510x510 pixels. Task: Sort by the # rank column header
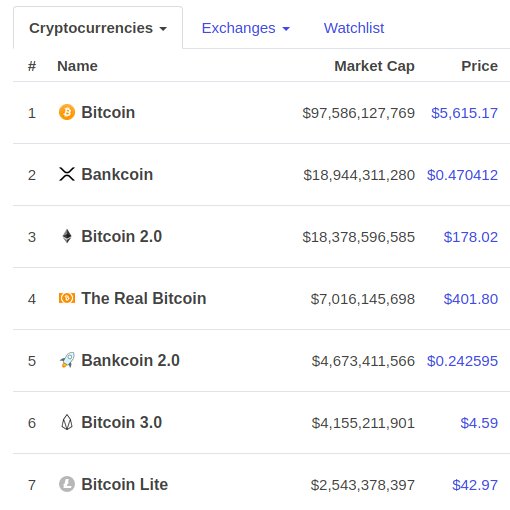(32, 66)
